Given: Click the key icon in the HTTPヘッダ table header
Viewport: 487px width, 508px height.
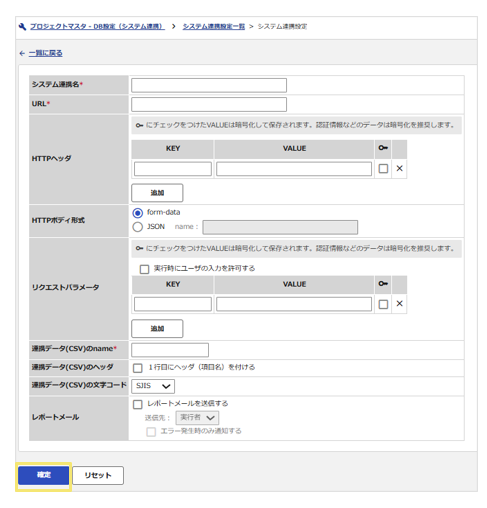Looking at the screenshot, I should pos(383,148).
